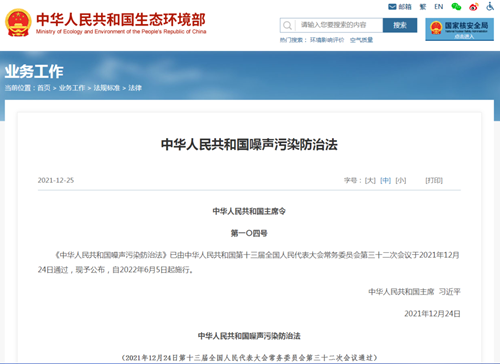Switch to traditional Chinese 繁
Image resolution: width=500 pixels, height=364 pixels.
pos(423,7)
